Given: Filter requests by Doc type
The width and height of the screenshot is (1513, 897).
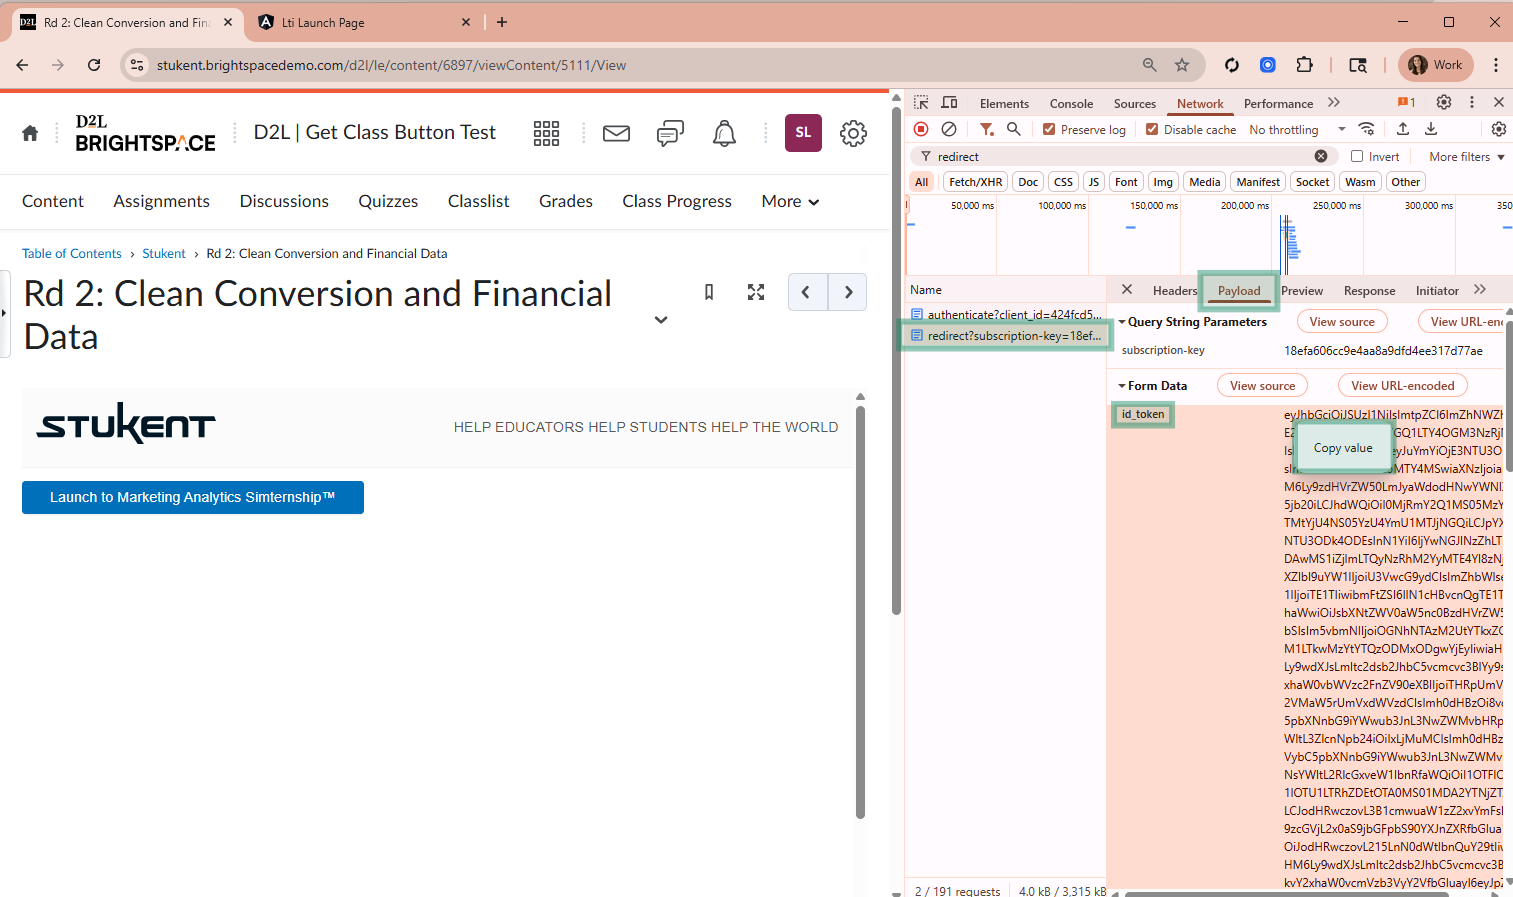Looking at the screenshot, I should pyautogui.click(x=1028, y=182).
